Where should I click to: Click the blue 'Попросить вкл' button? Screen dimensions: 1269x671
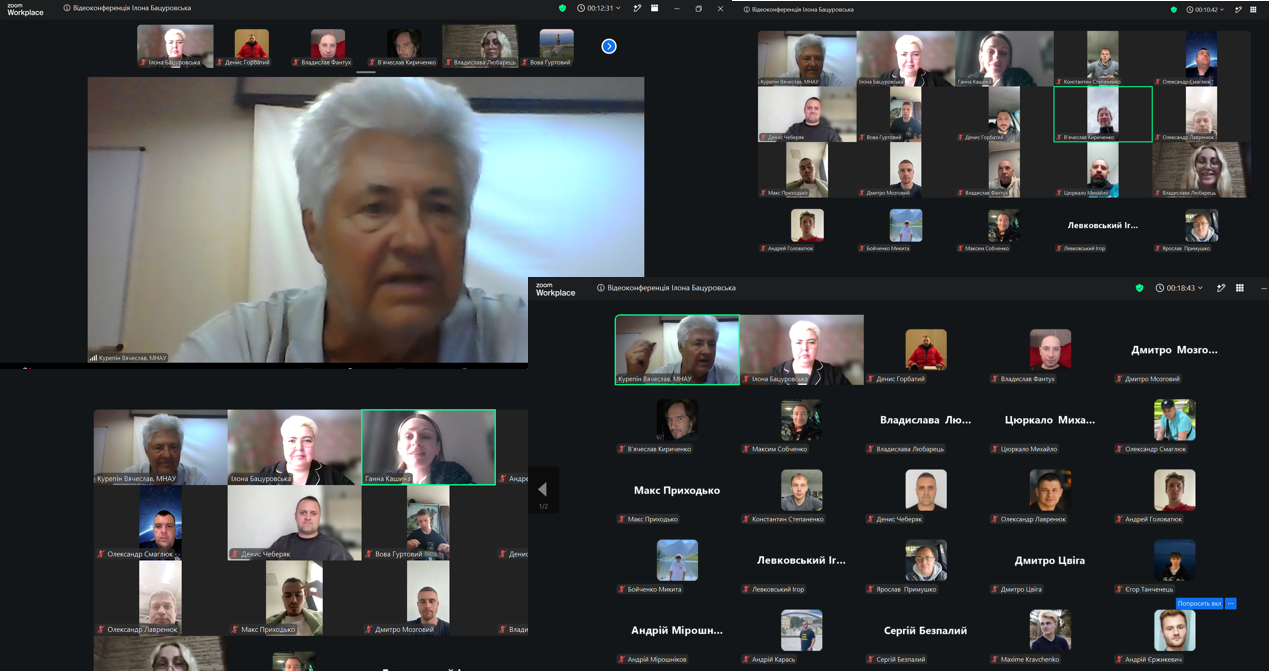tap(1200, 603)
